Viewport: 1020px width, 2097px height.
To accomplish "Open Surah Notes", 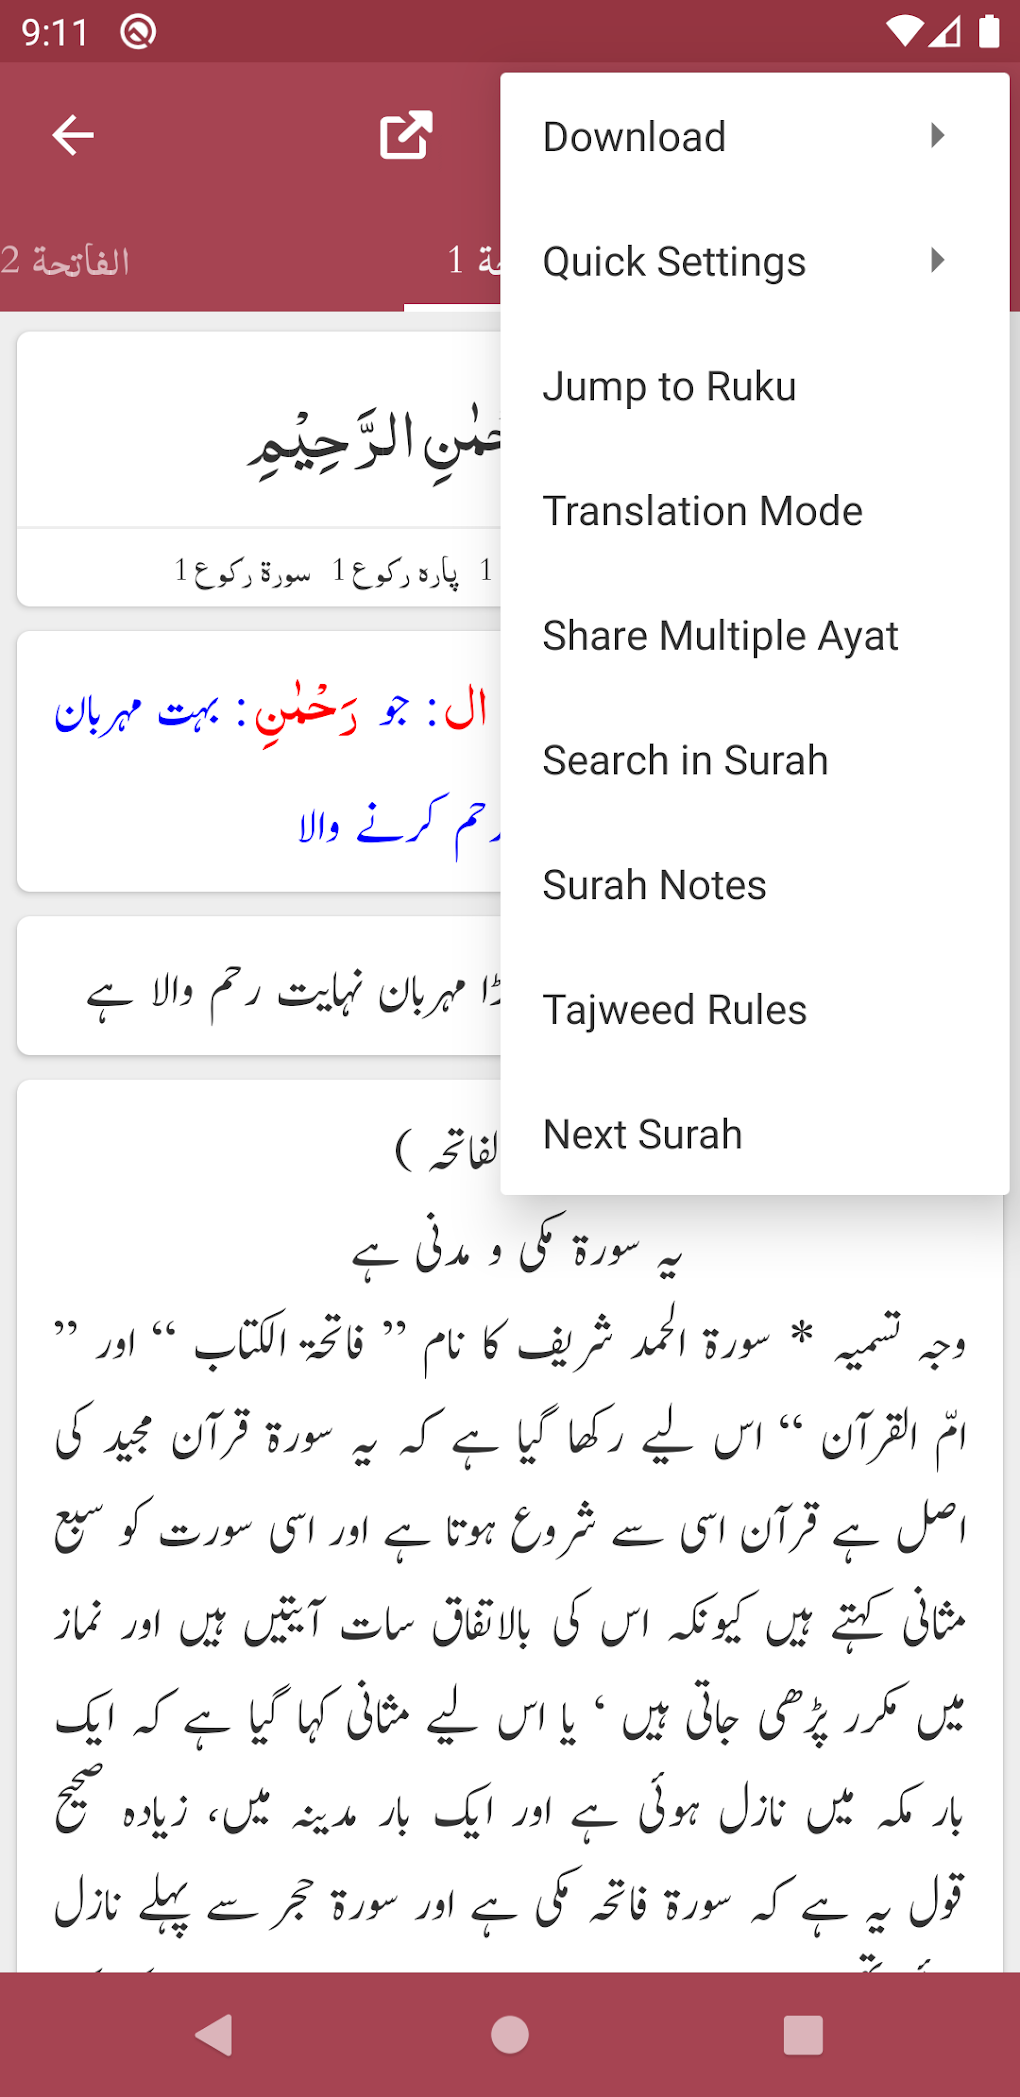I will coord(654,886).
